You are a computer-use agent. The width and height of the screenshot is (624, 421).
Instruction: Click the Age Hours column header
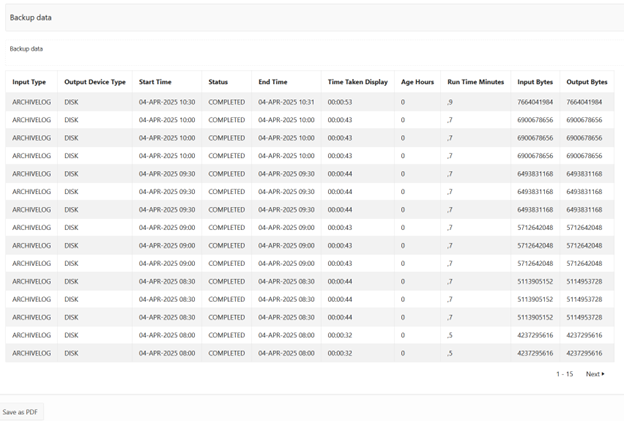(416, 82)
